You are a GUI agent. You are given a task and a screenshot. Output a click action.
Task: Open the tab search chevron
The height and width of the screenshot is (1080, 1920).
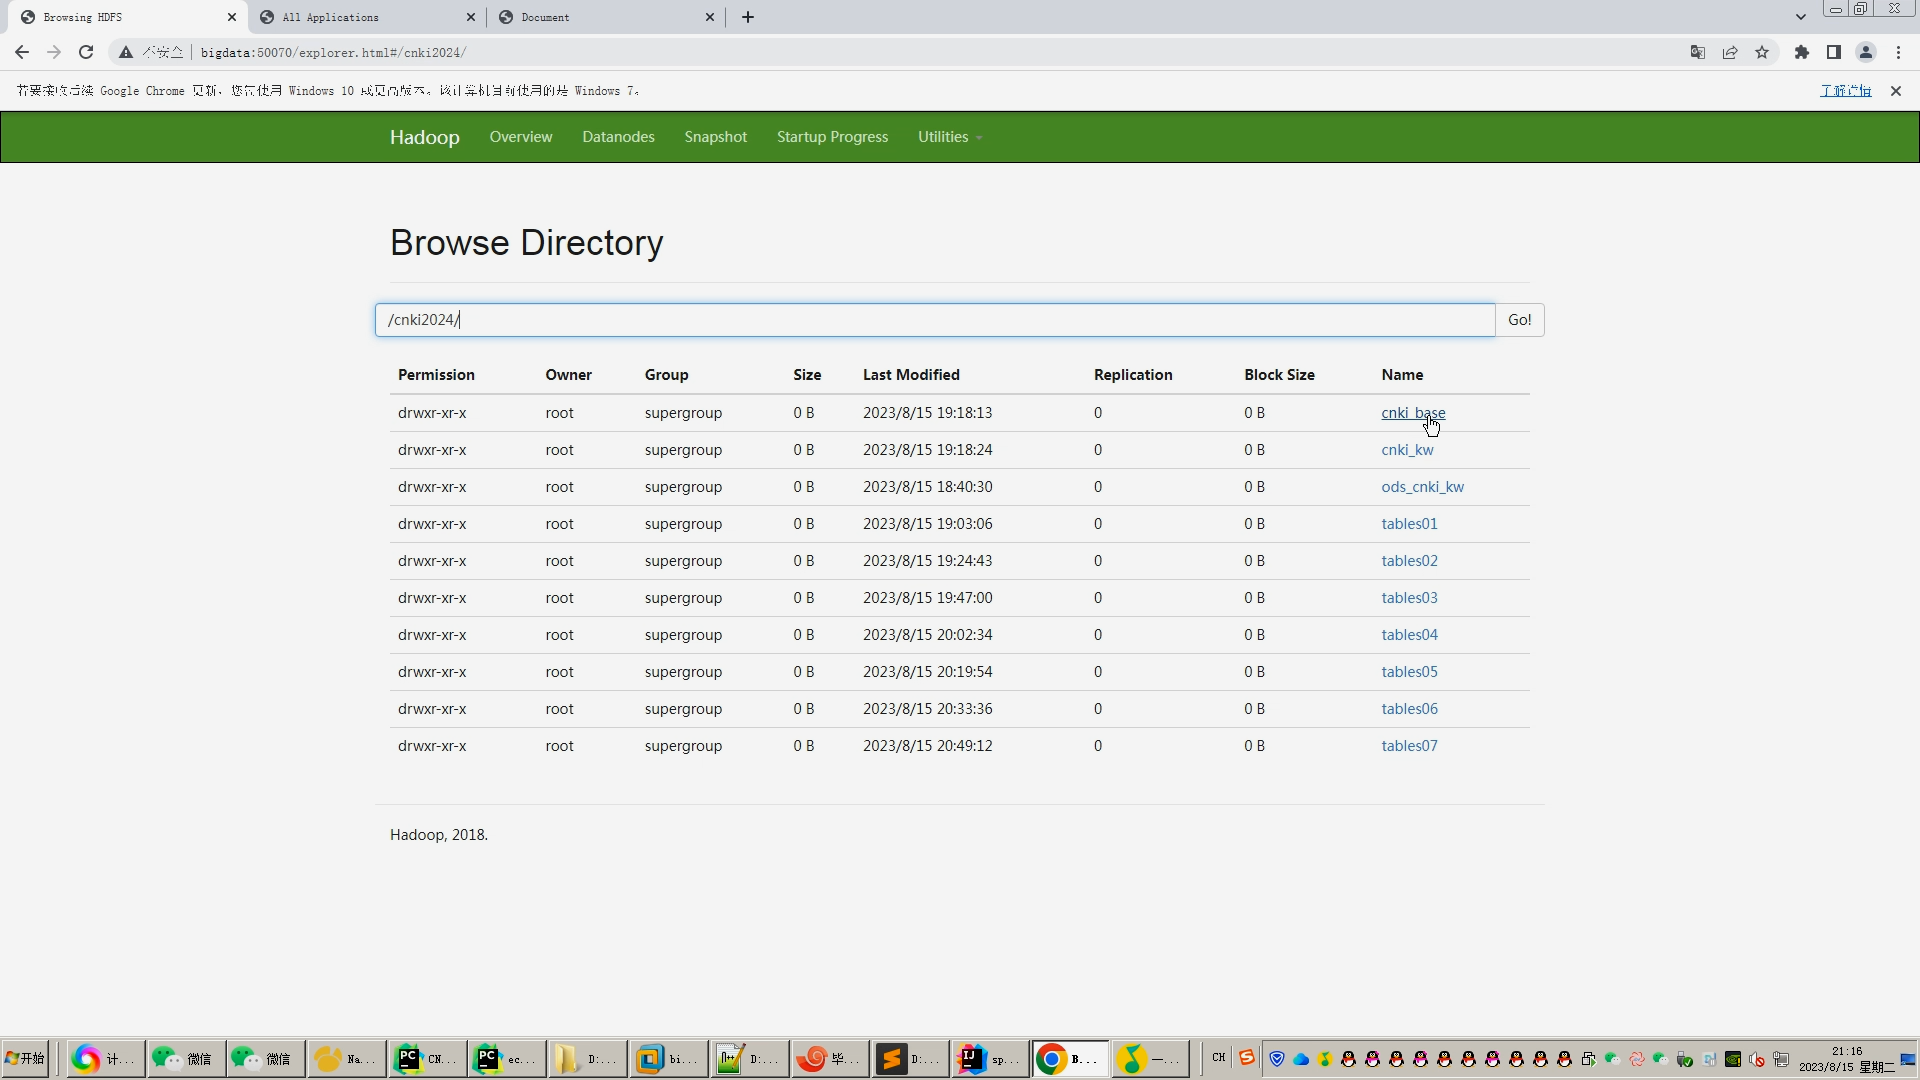(x=1800, y=17)
